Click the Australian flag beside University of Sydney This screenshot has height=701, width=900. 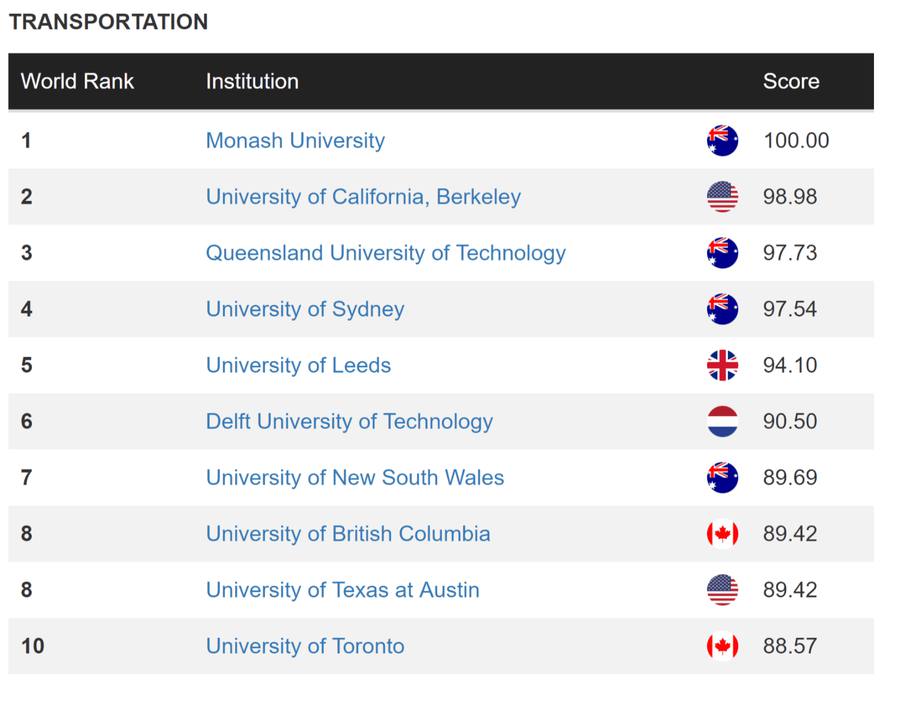(722, 309)
